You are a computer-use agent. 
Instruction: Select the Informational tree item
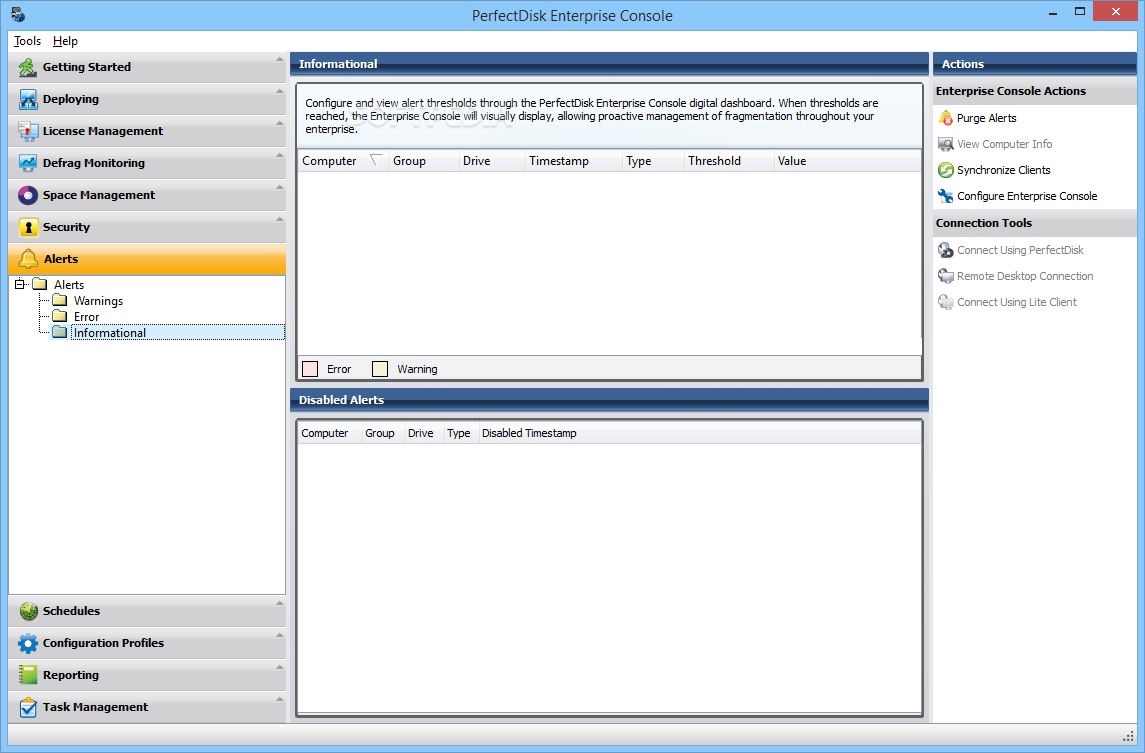click(x=110, y=333)
